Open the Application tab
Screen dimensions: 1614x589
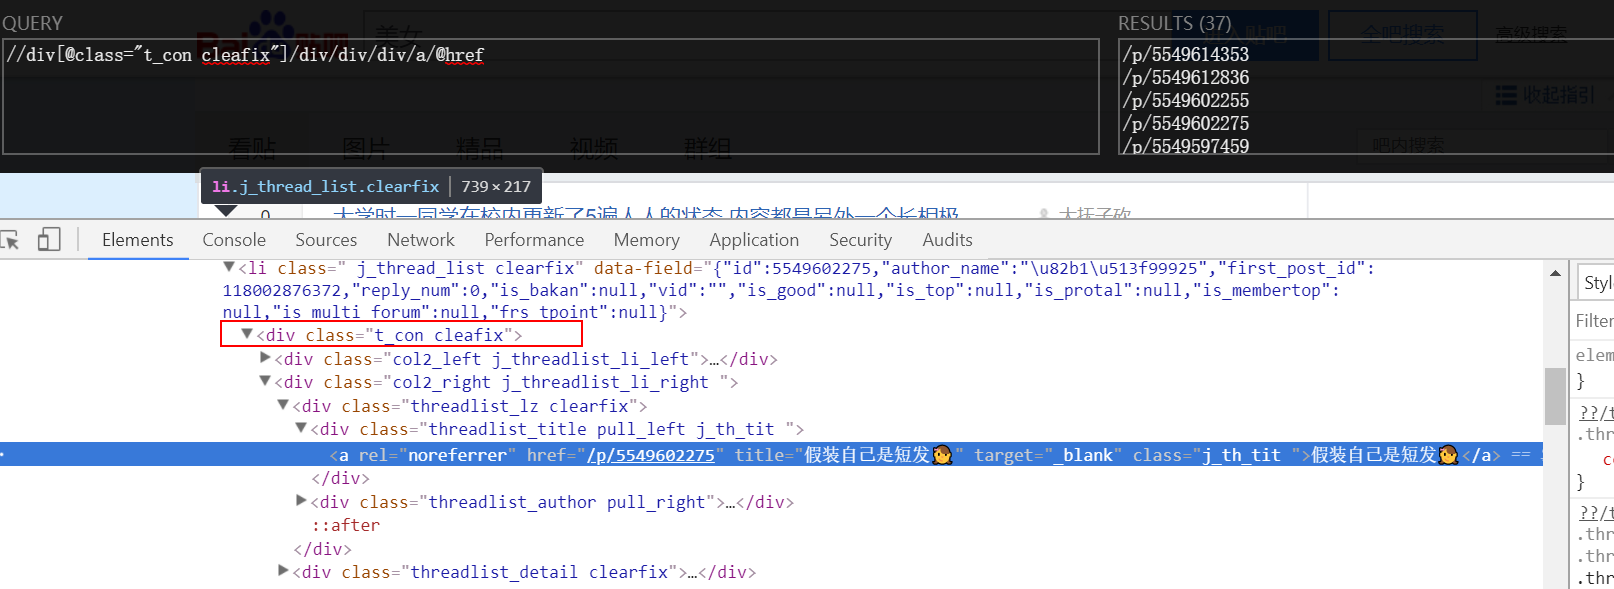[754, 240]
